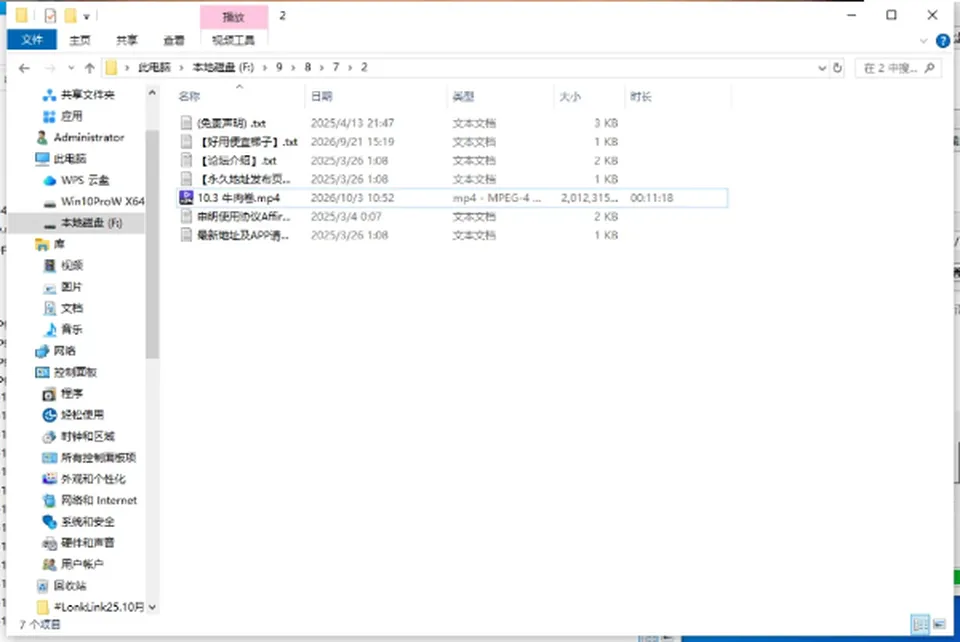Select the 【论坛介绍】.txt file name

238,161
